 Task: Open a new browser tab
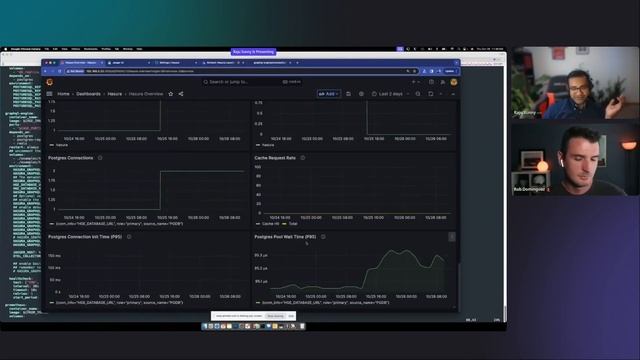coord(297,63)
